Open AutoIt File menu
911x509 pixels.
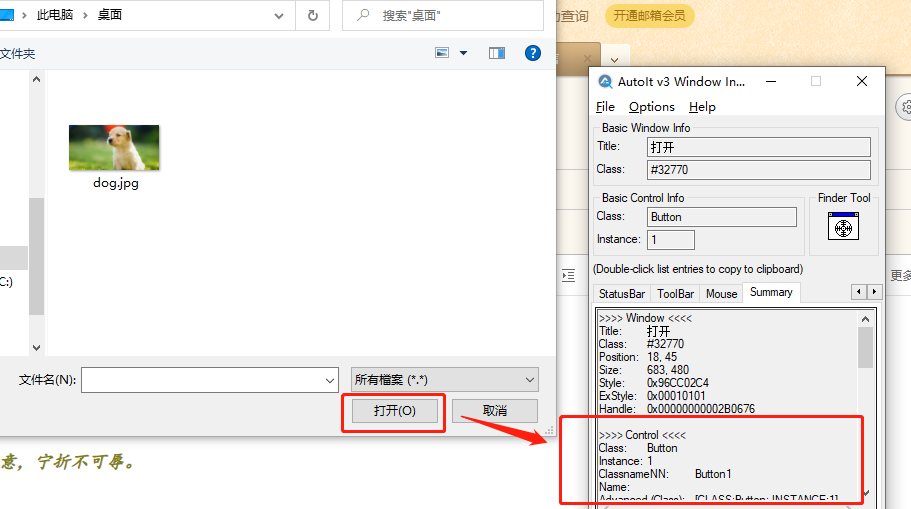tap(605, 107)
